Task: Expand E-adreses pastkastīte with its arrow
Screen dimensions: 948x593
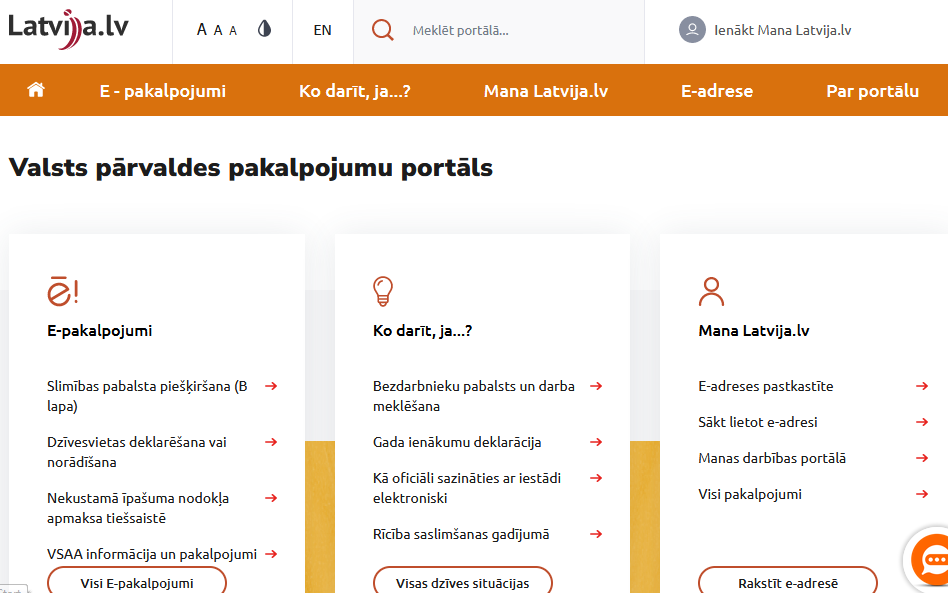Action: 920,385
